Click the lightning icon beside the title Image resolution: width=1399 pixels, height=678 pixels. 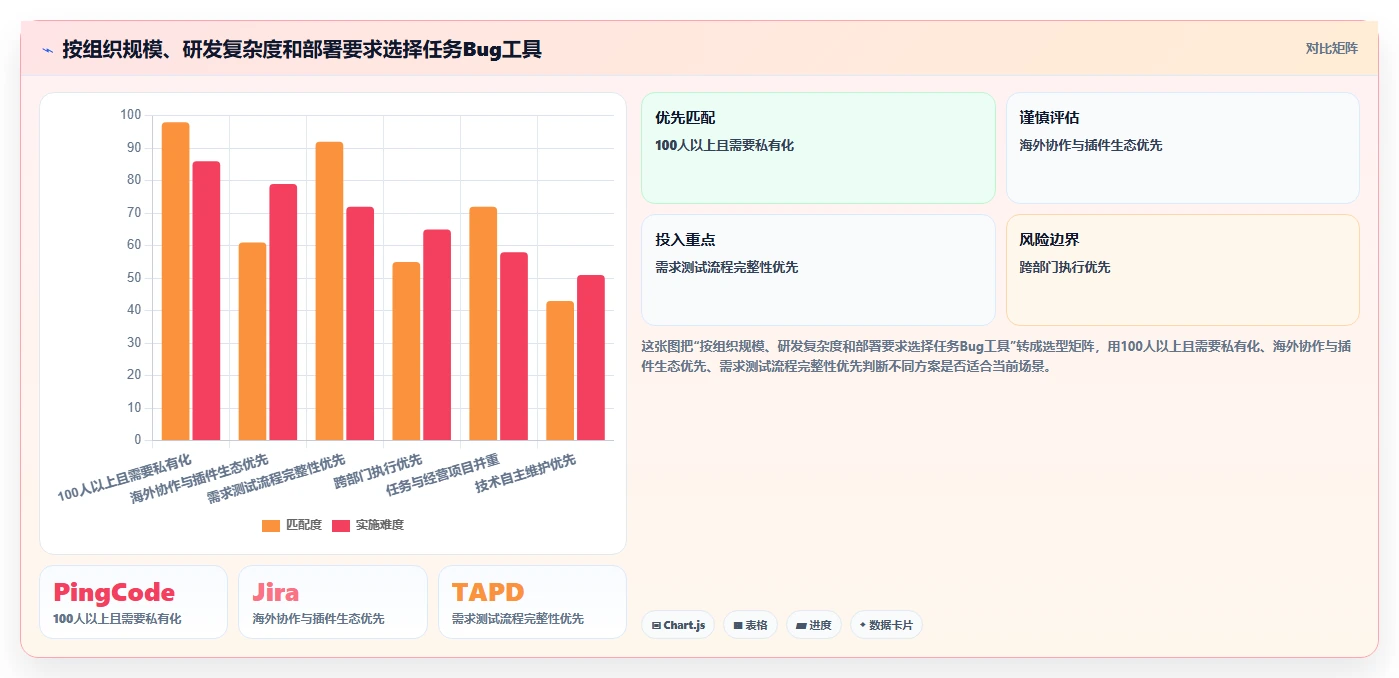tap(47, 49)
